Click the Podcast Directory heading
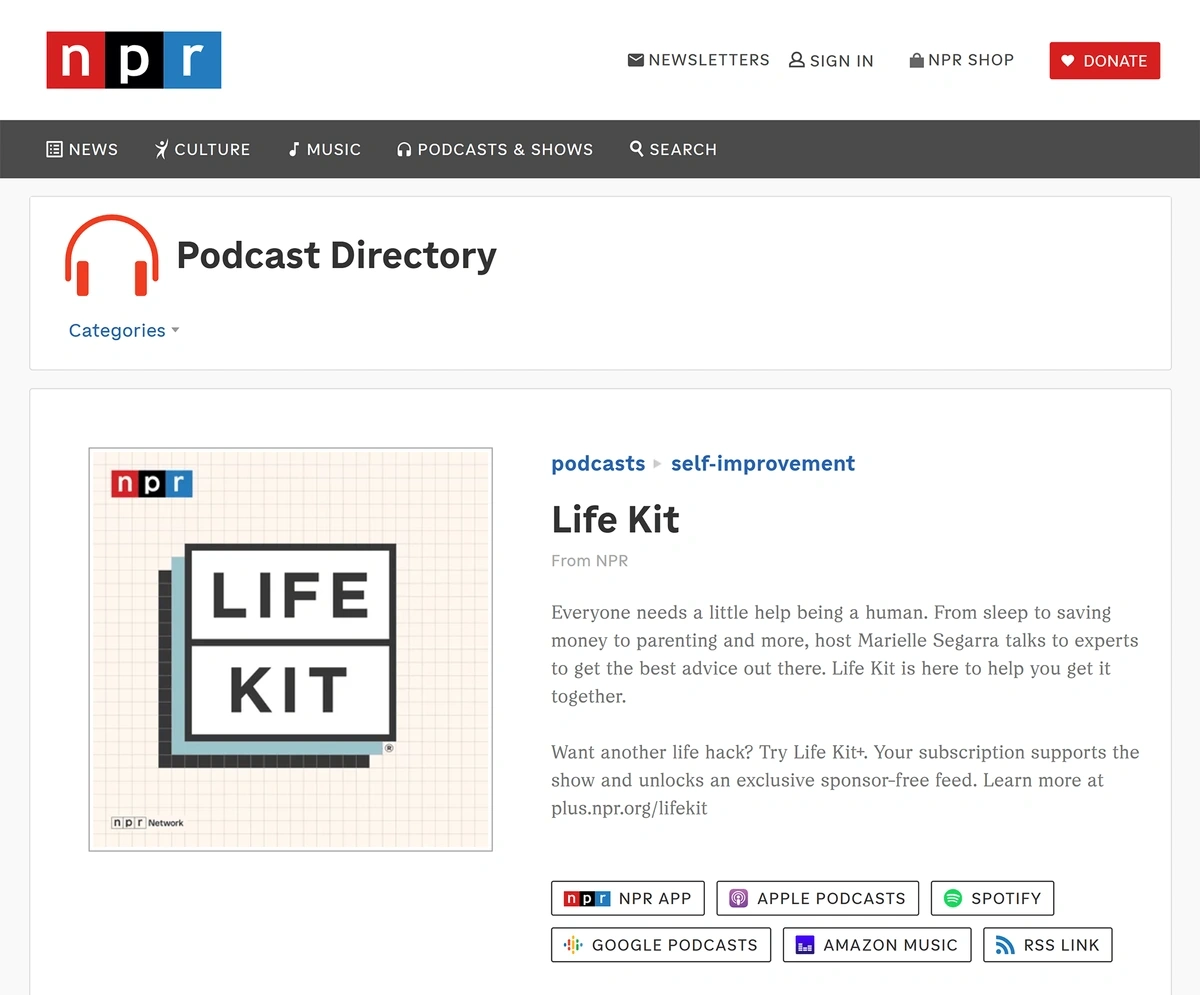Viewport: 1200px width, 995px height. coord(336,255)
